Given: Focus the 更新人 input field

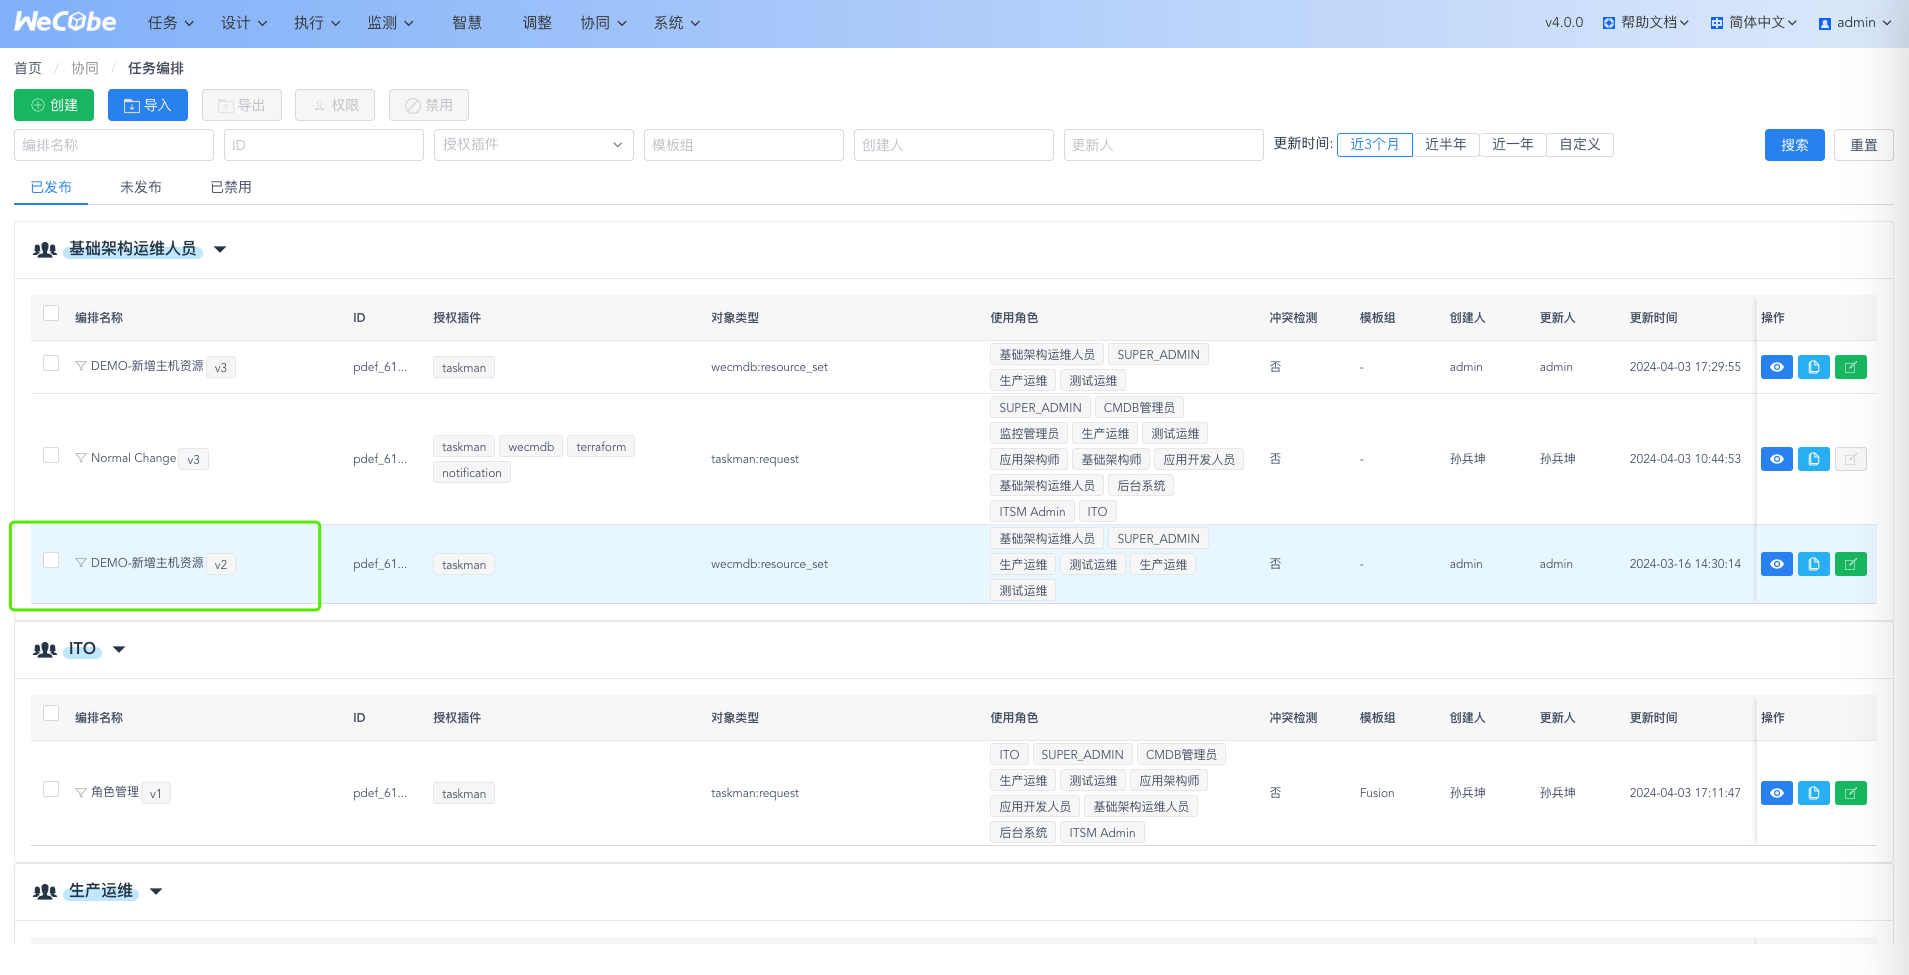Looking at the screenshot, I should coord(1164,145).
